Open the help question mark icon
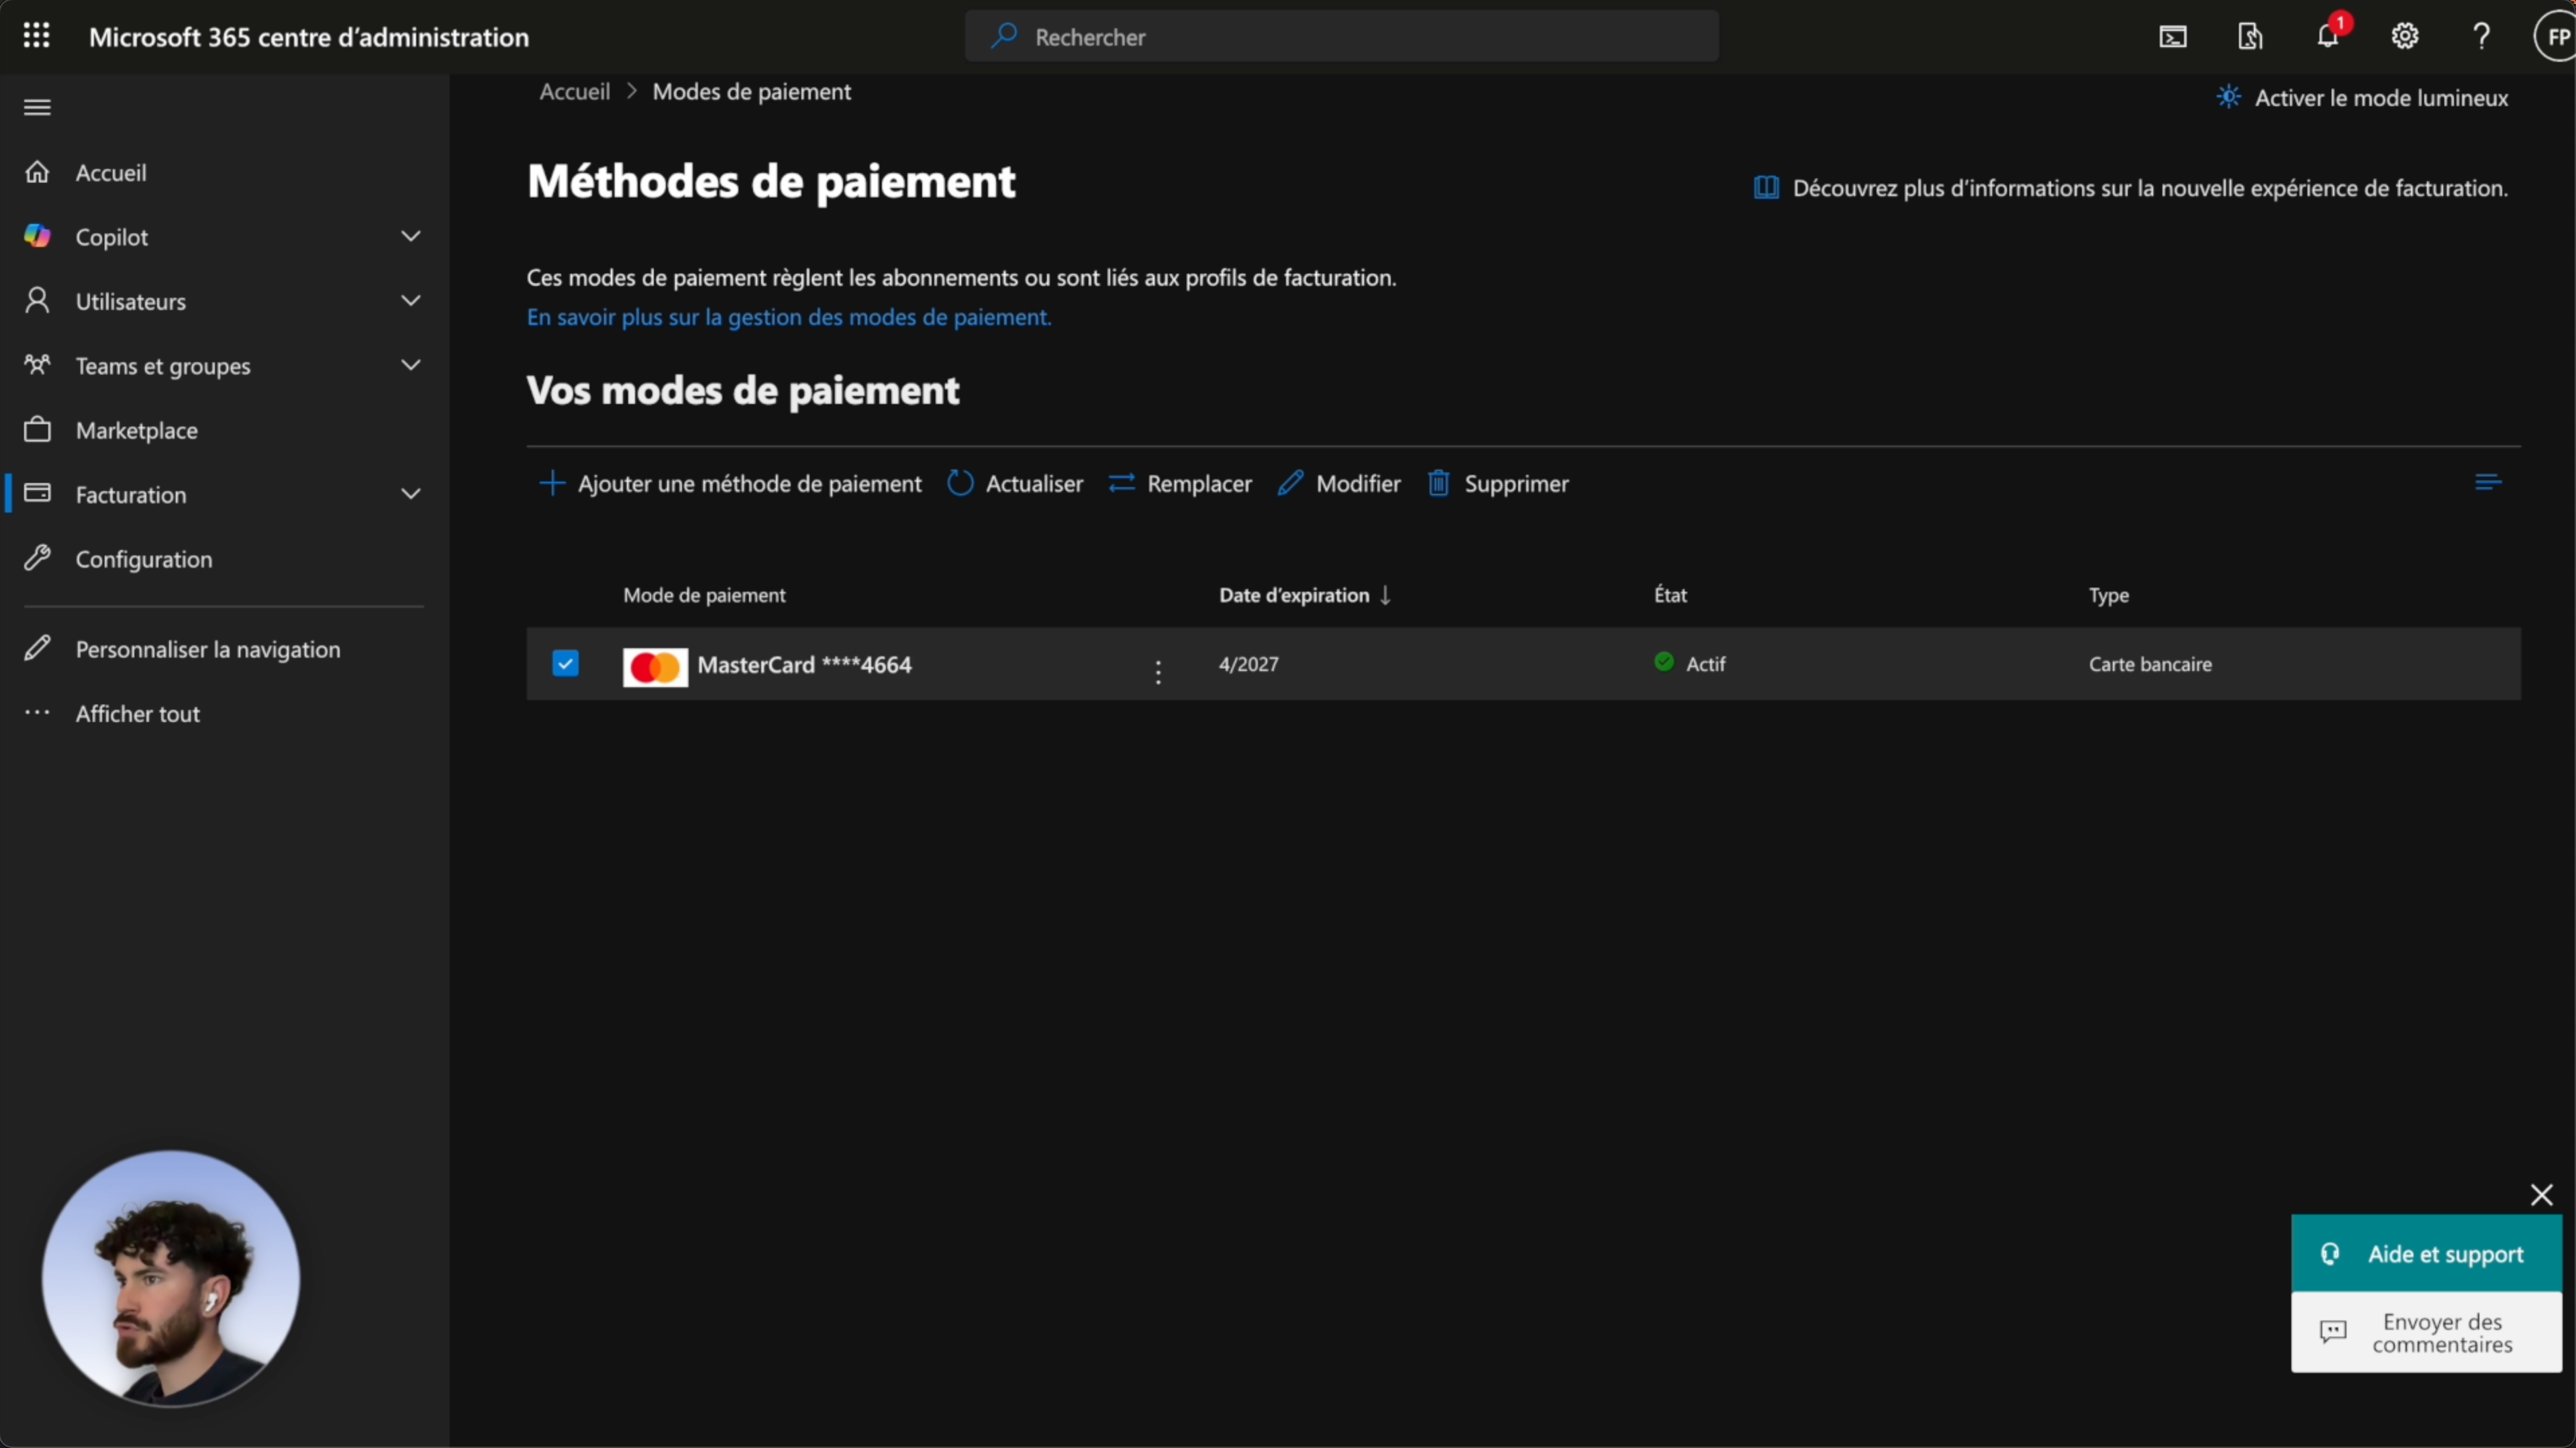2576x1448 pixels. click(2482, 37)
